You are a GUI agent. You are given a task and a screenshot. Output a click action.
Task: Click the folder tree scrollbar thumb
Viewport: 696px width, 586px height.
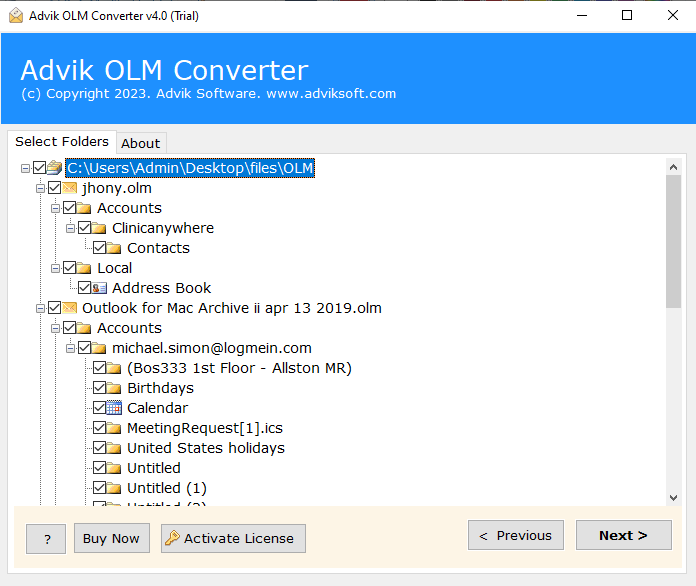[673, 241]
